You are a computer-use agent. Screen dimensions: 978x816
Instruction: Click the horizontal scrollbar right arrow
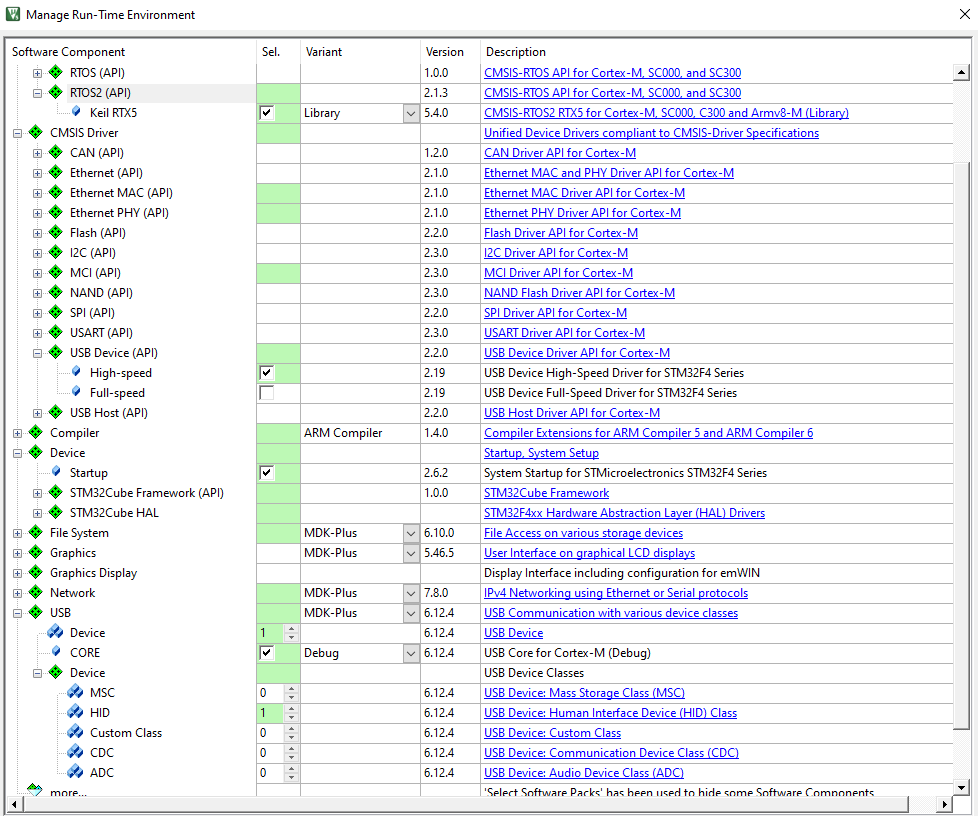[x=944, y=804]
